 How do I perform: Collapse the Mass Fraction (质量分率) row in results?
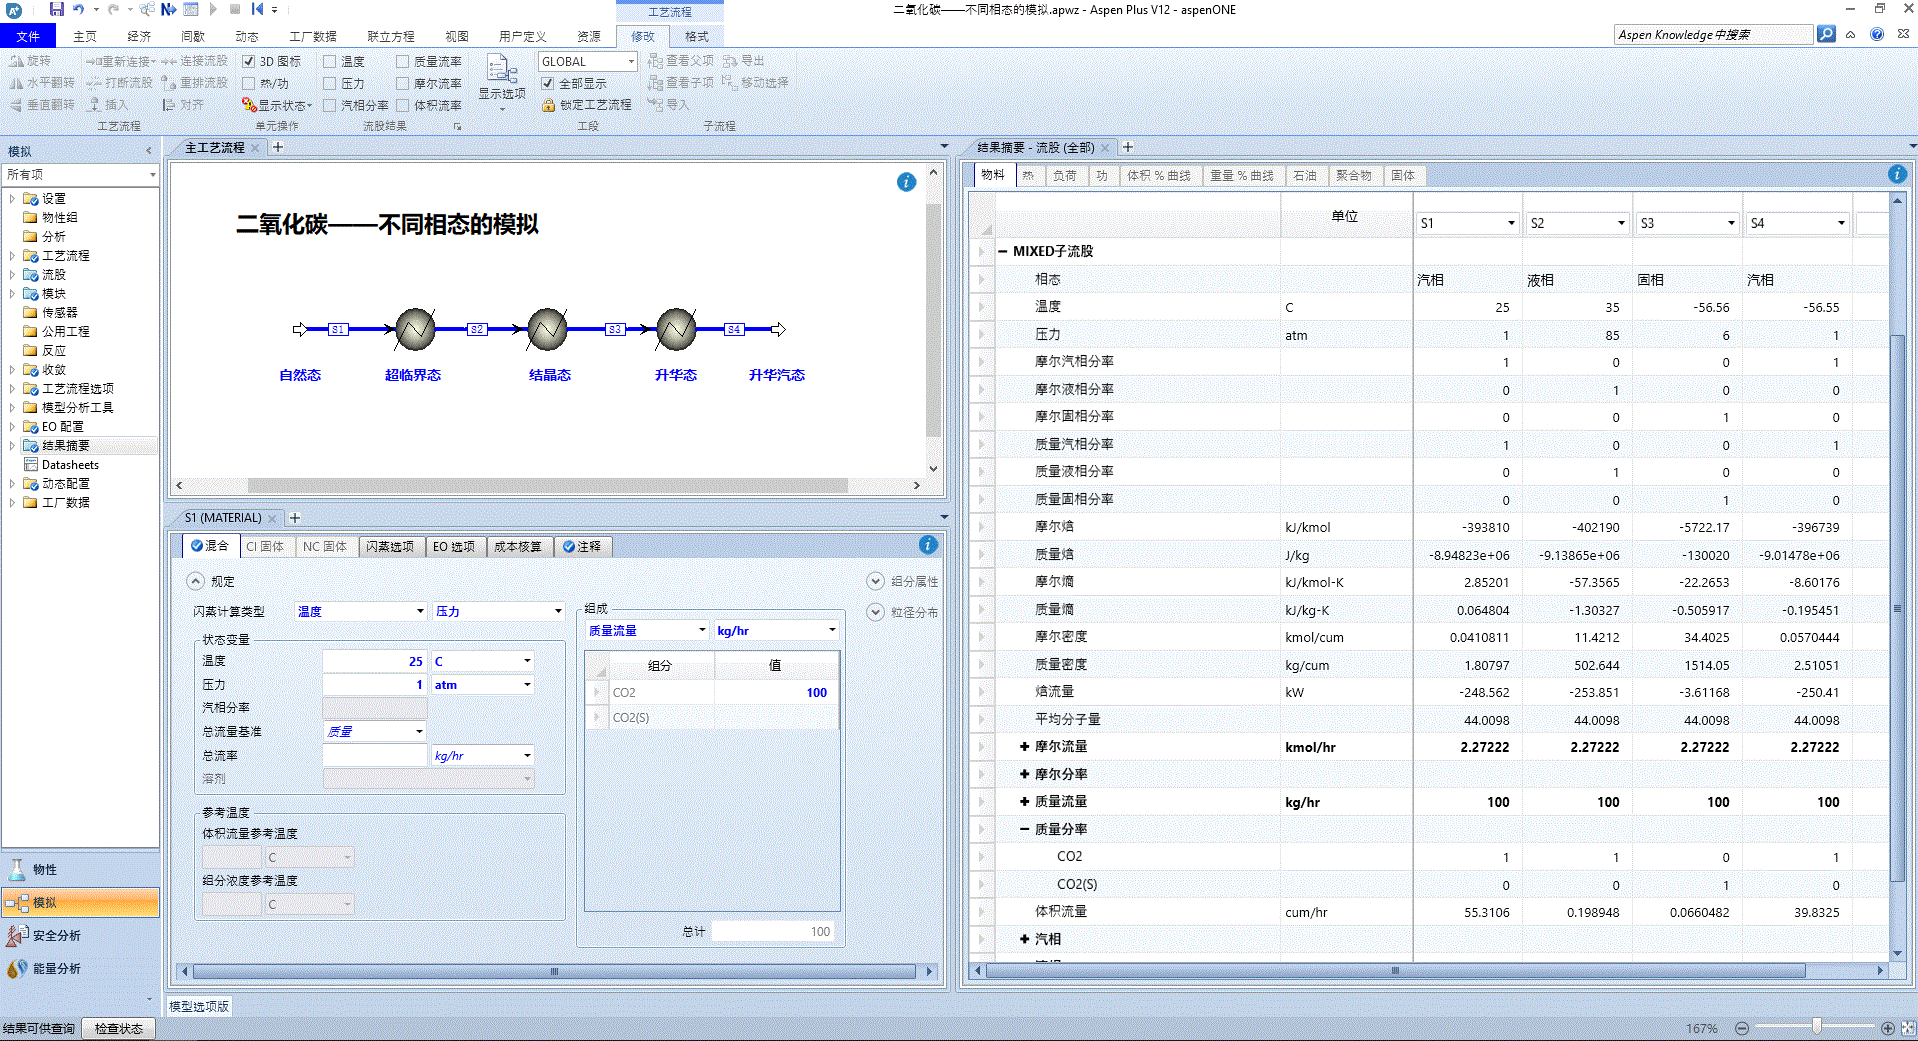[x=1024, y=829]
